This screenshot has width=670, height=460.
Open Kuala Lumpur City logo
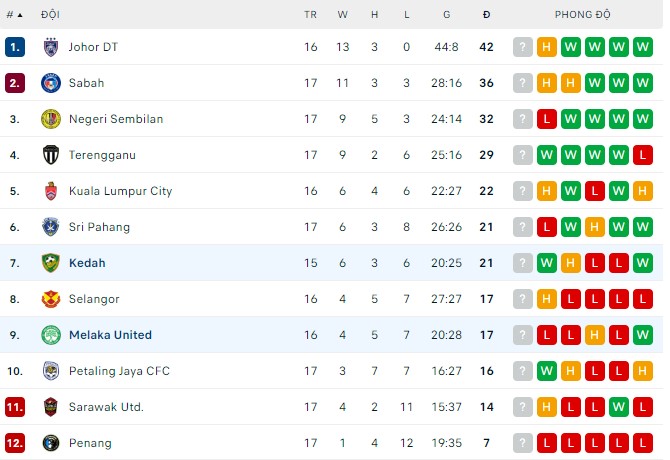pos(51,191)
